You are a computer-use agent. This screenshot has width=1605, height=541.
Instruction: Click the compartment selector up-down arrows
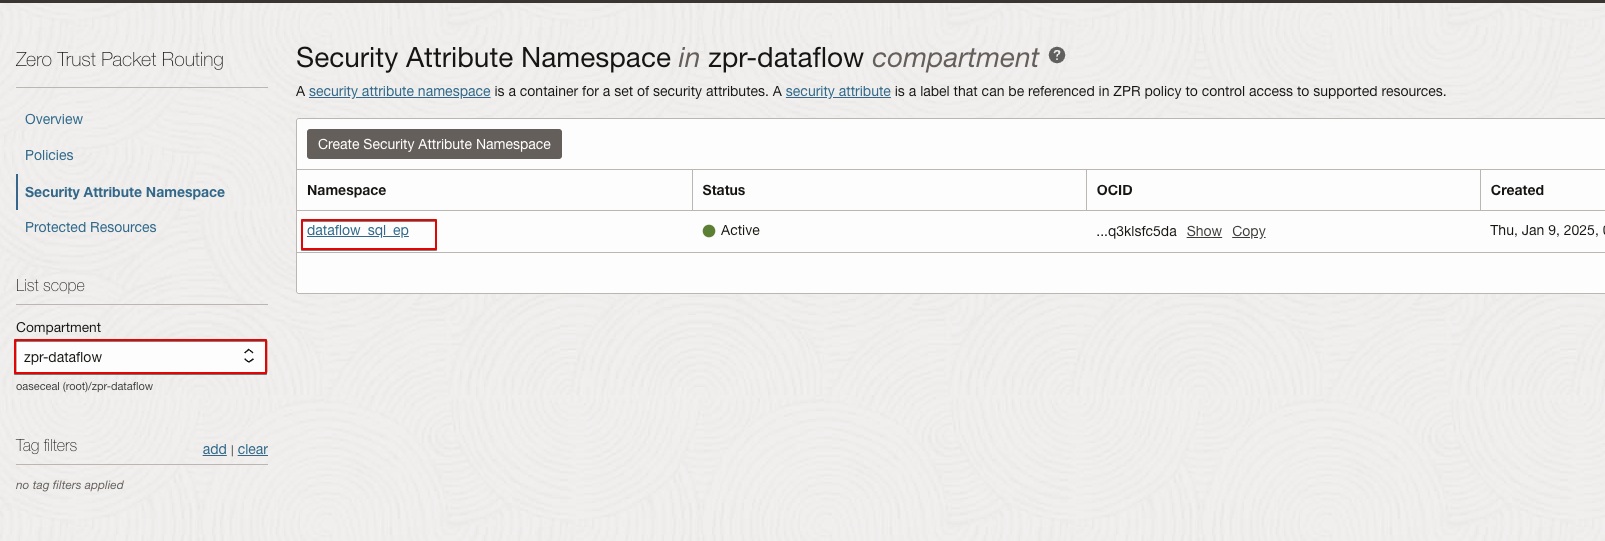point(249,357)
